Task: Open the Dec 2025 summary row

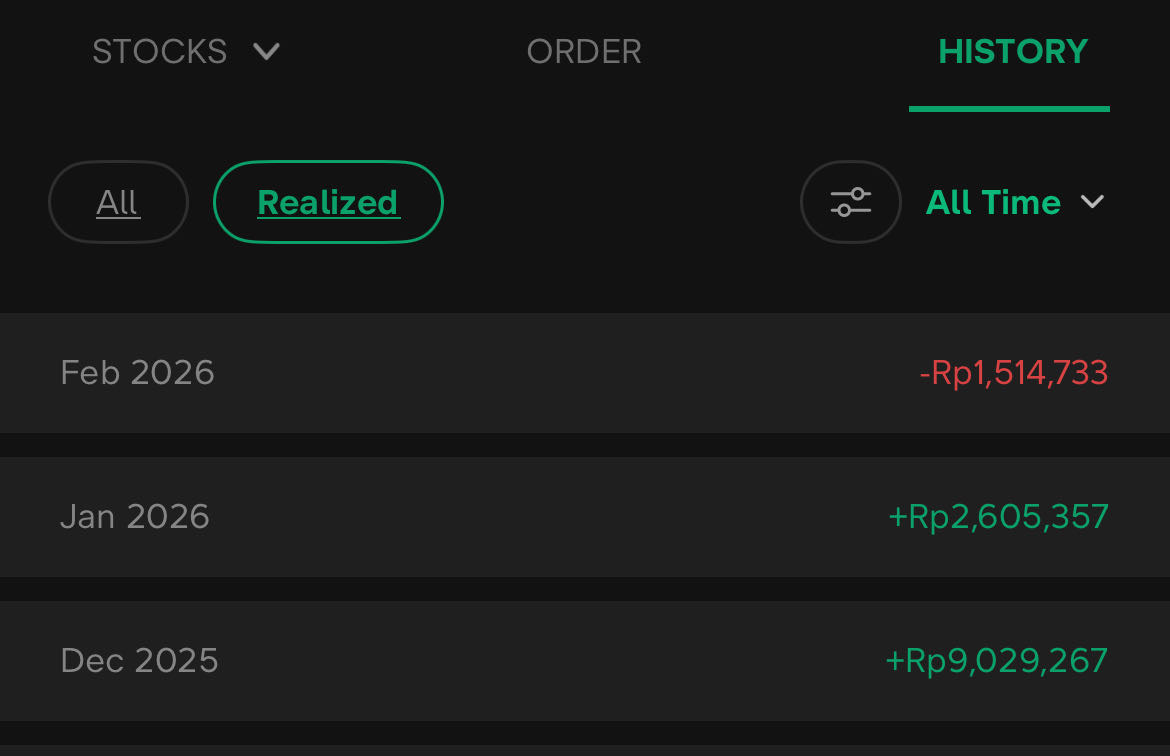Action: (x=585, y=661)
